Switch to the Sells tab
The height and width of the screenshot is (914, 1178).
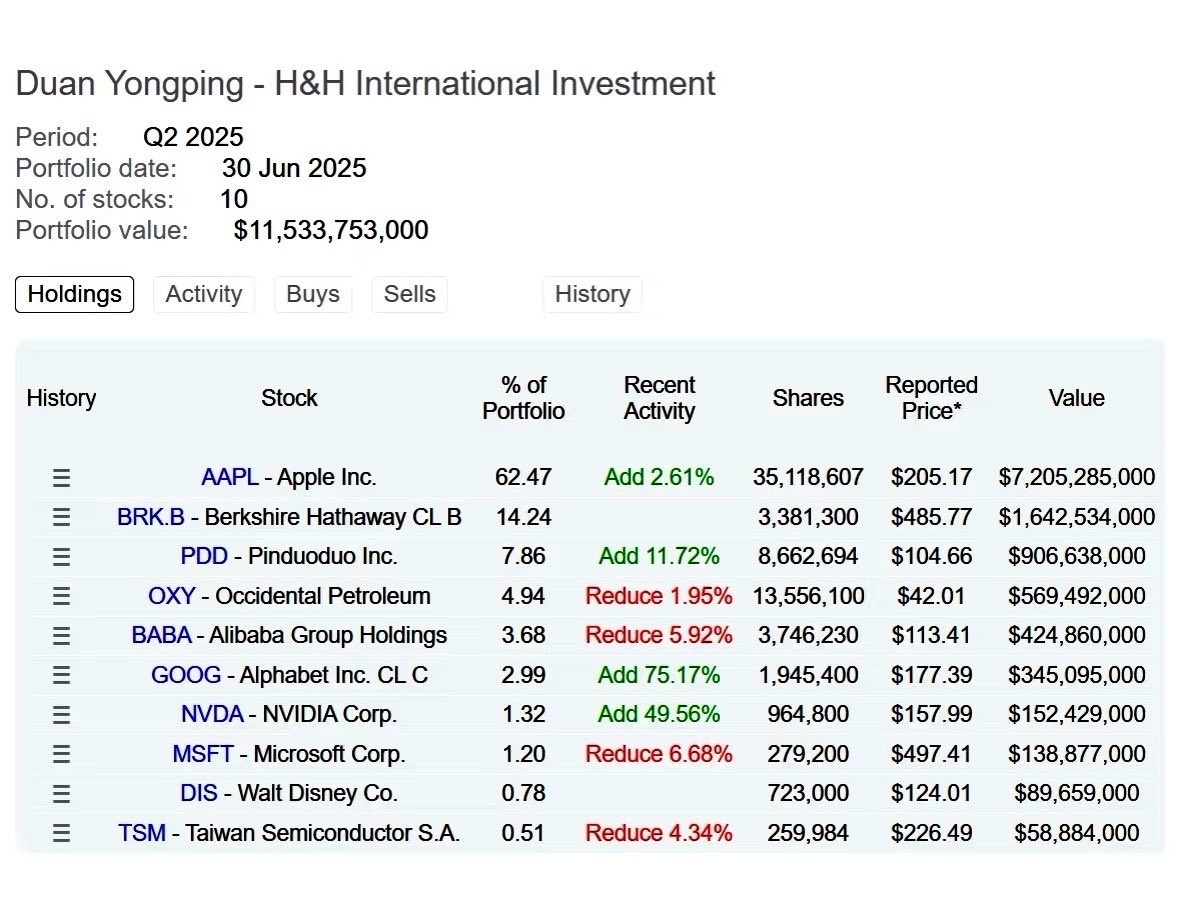pyautogui.click(x=409, y=294)
